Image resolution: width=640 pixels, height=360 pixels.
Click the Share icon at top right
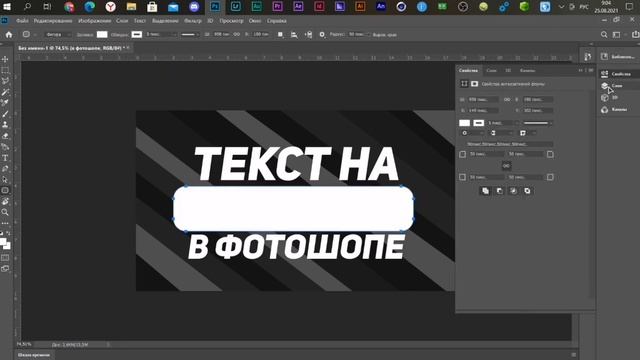(x=635, y=35)
